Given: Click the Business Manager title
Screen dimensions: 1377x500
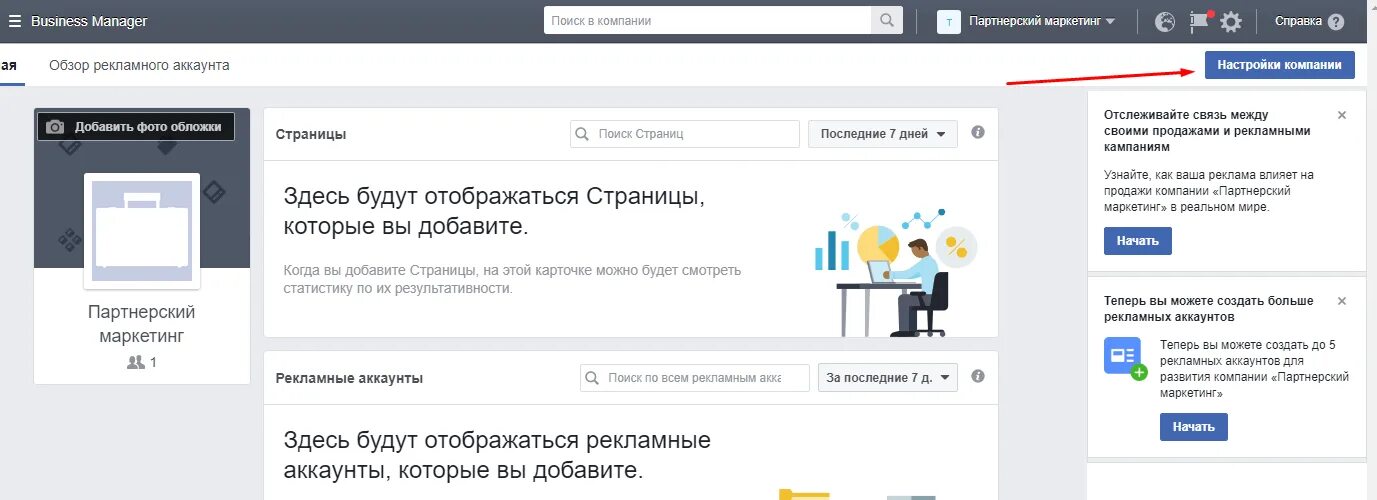Looking at the screenshot, I should [89, 21].
